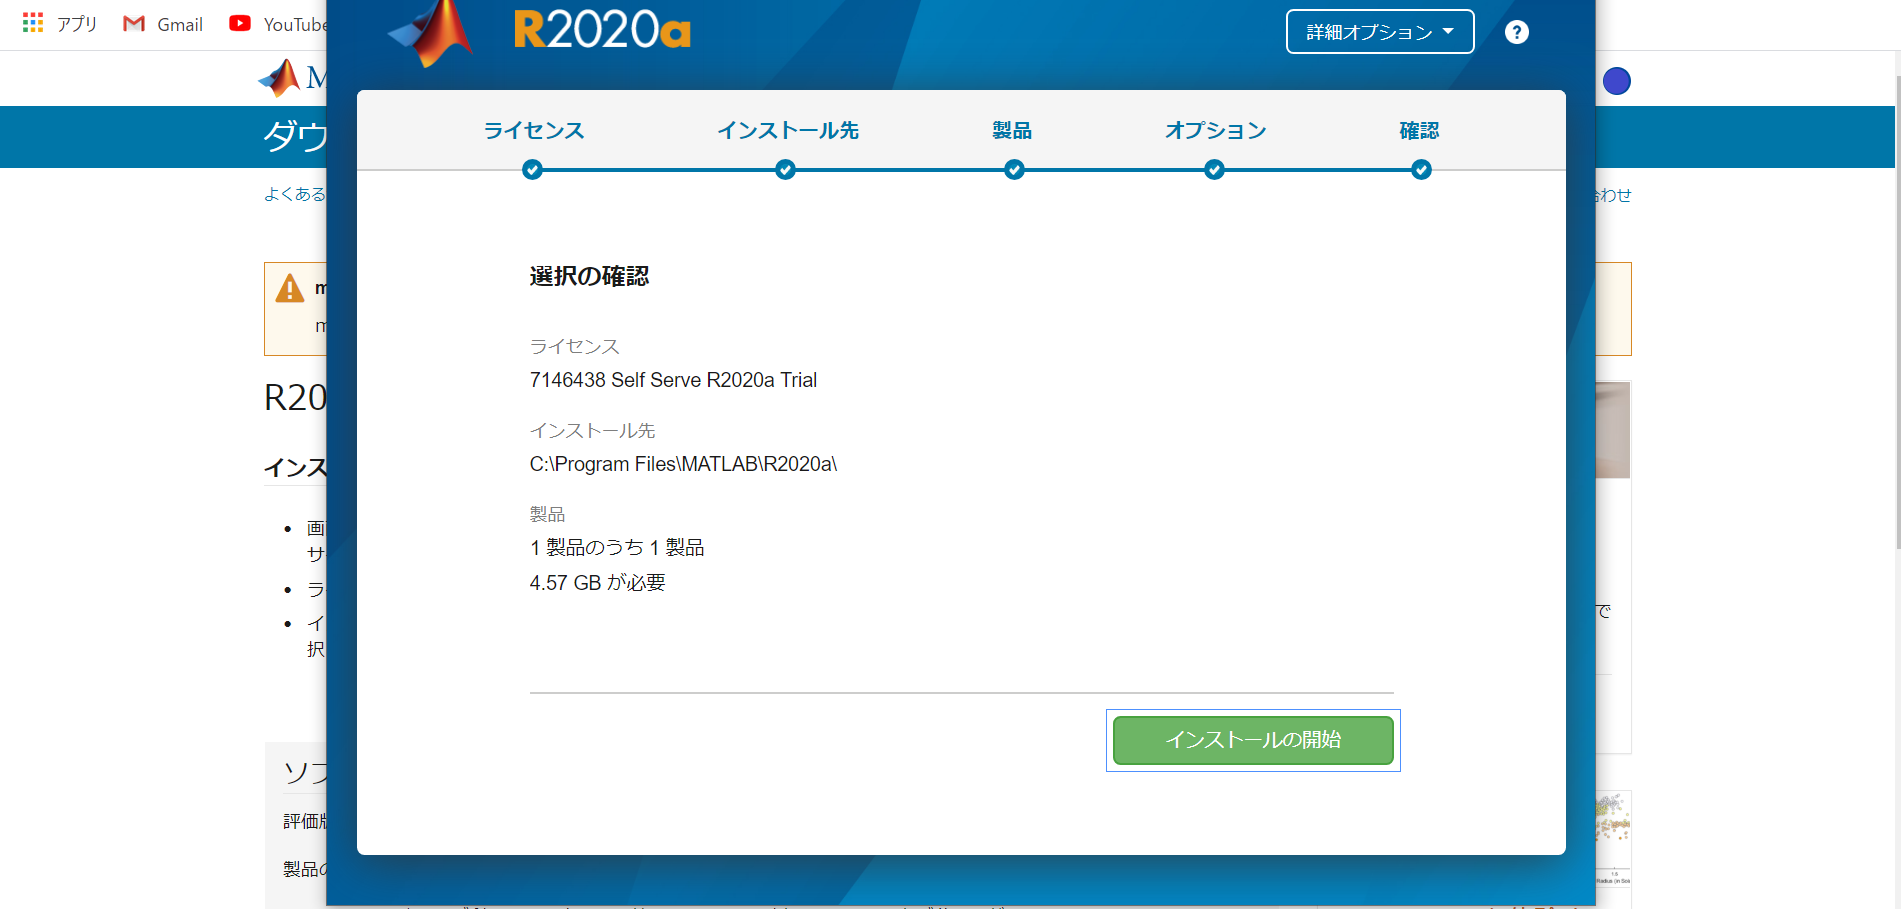Screen dimensions: 1901x909
Task: Go to the インストール先 step tab
Action: click(788, 130)
